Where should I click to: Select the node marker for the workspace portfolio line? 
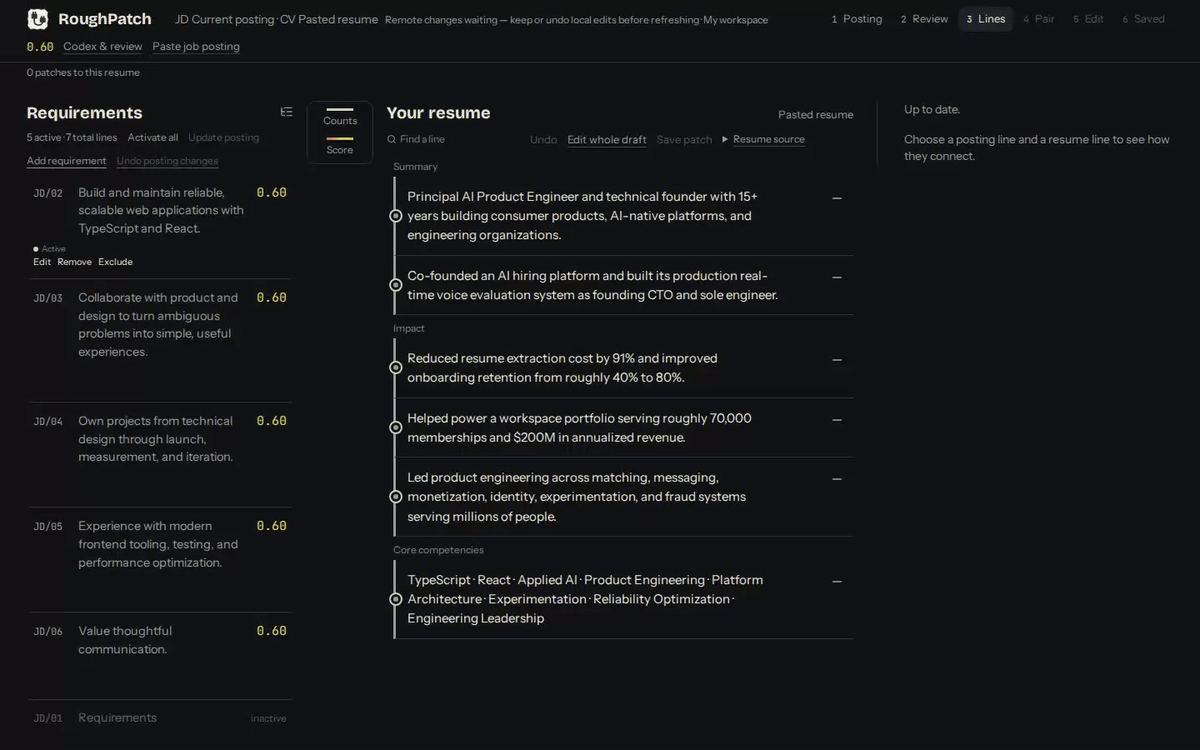click(x=396, y=427)
